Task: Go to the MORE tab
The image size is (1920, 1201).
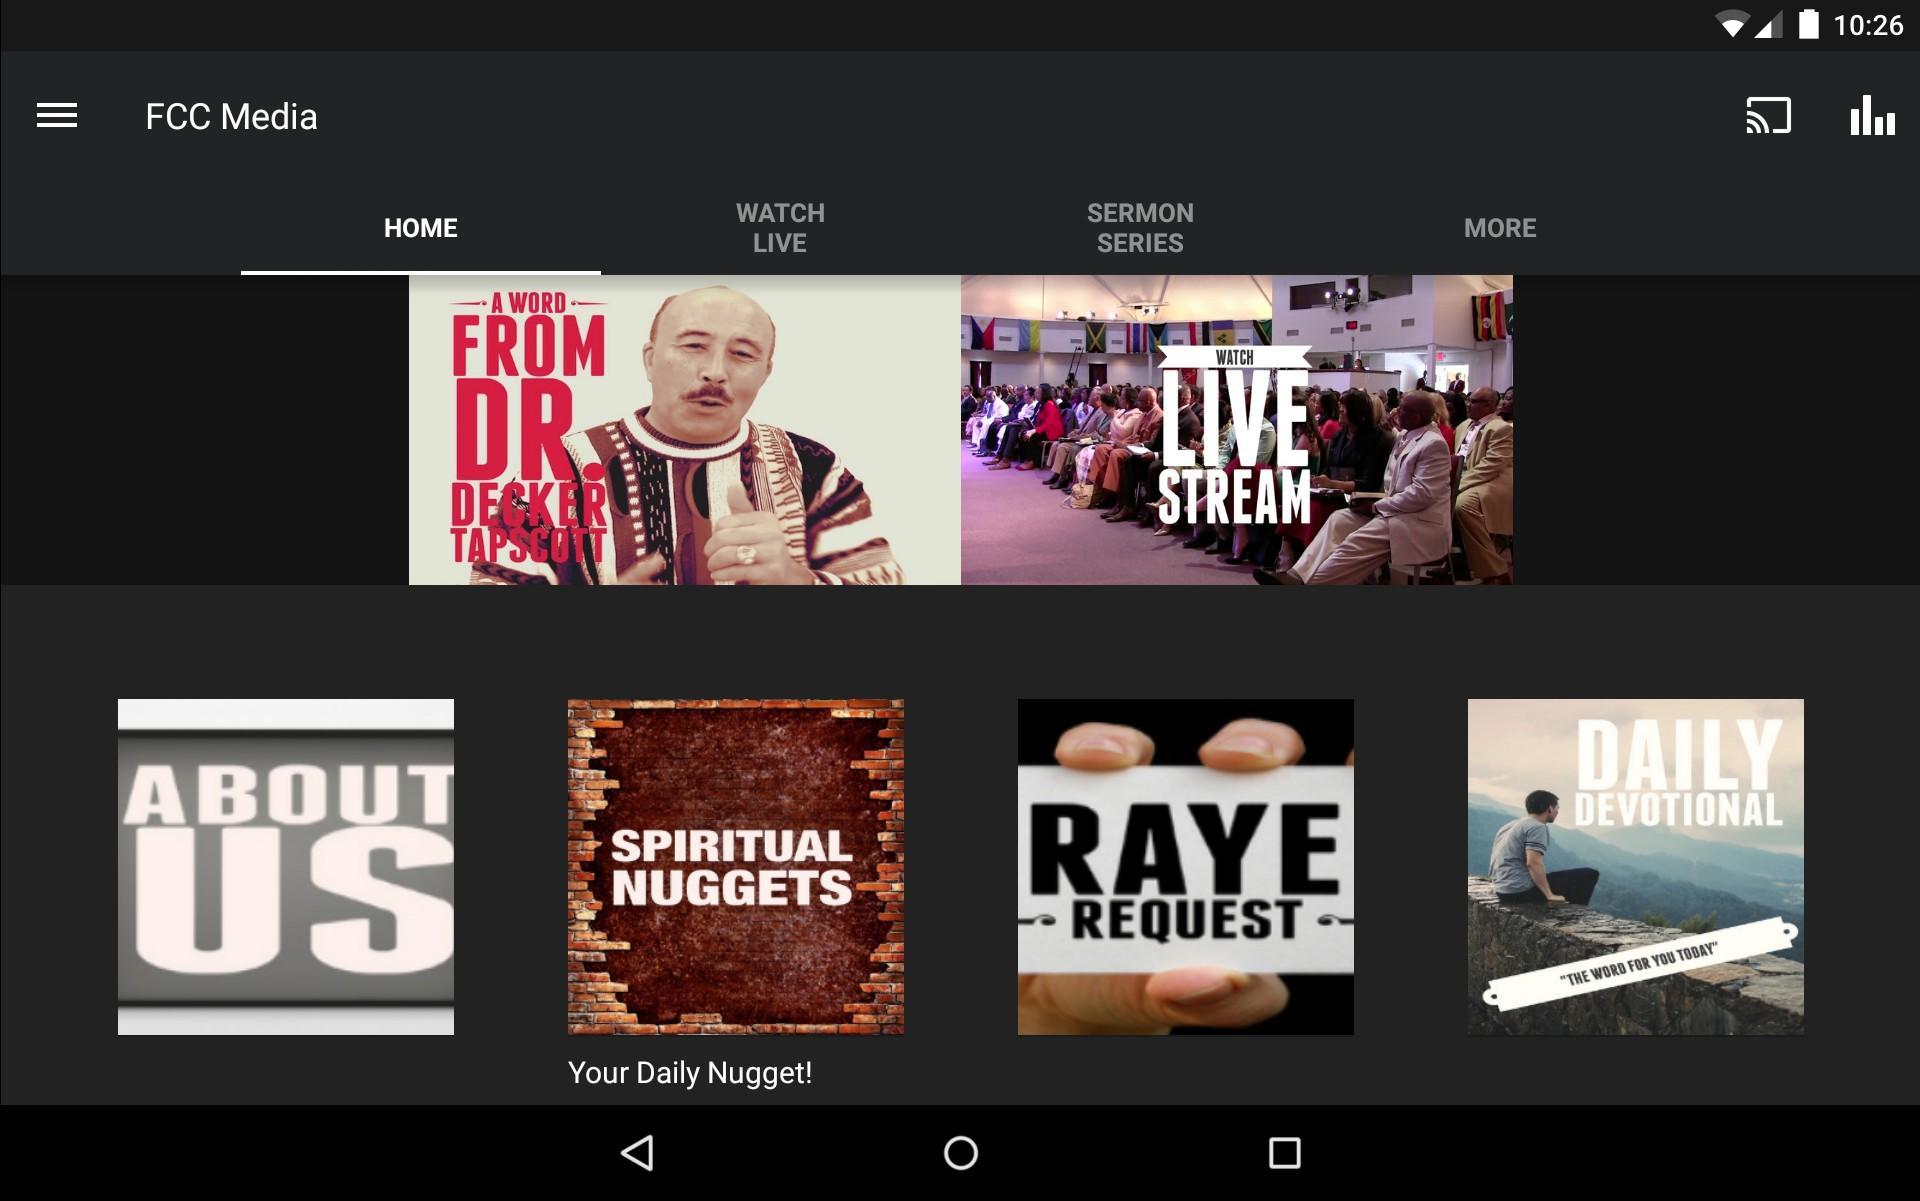Action: click(1500, 228)
